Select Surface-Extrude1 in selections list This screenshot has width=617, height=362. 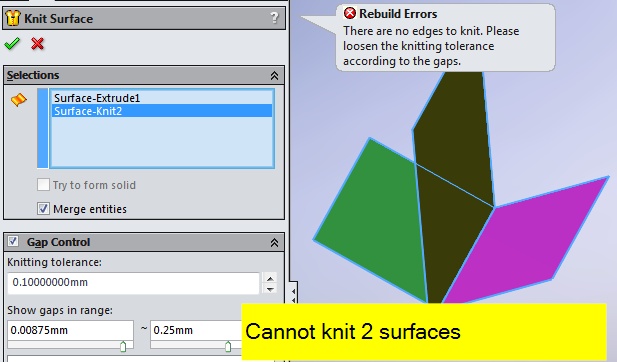click(162, 98)
